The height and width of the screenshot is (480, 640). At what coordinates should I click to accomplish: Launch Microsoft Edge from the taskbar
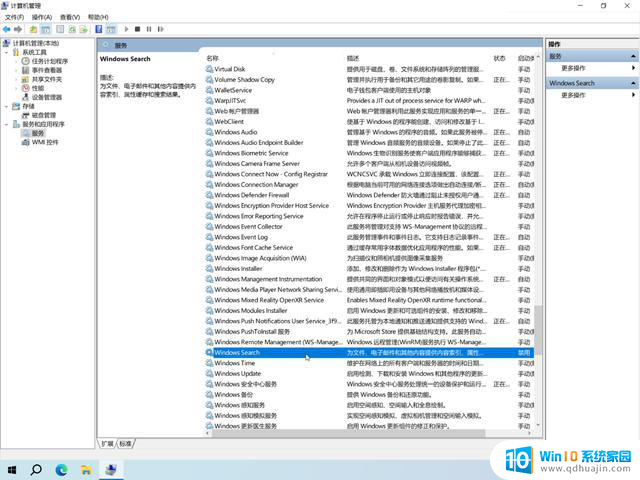tap(62, 470)
